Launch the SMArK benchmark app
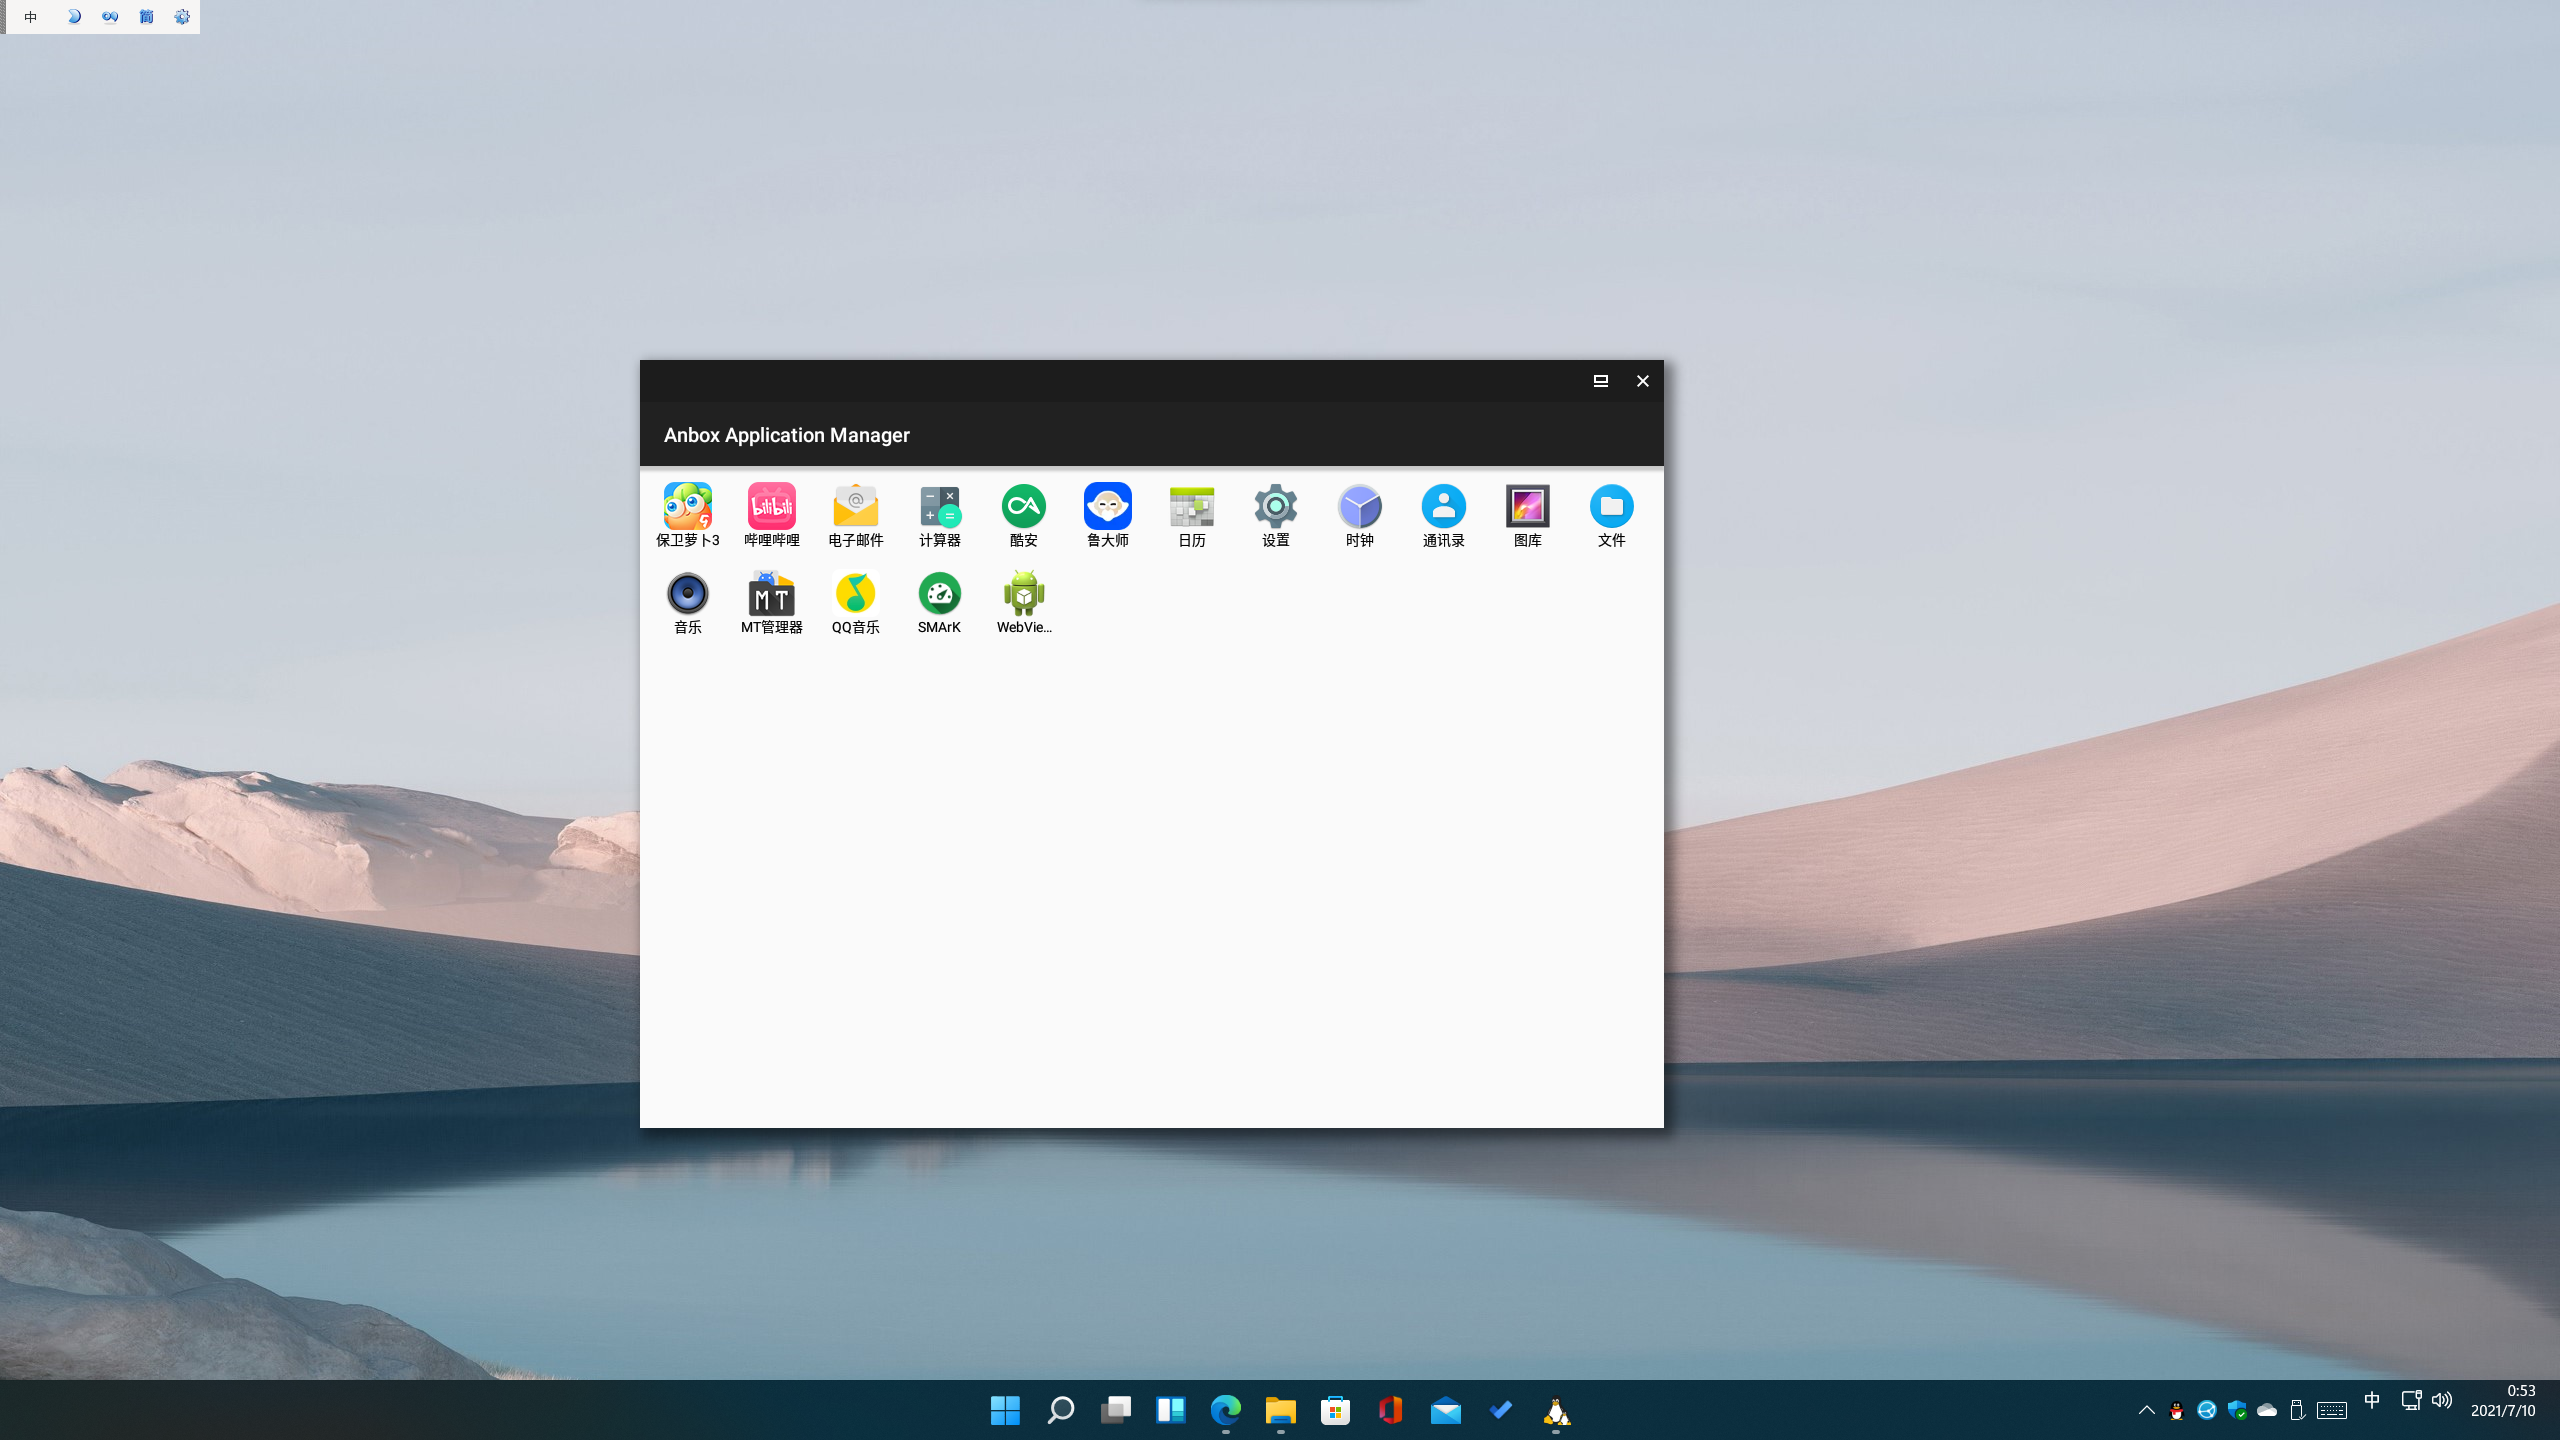The height and width of the screenshot is (1440, 2560). tap(940, 594)
